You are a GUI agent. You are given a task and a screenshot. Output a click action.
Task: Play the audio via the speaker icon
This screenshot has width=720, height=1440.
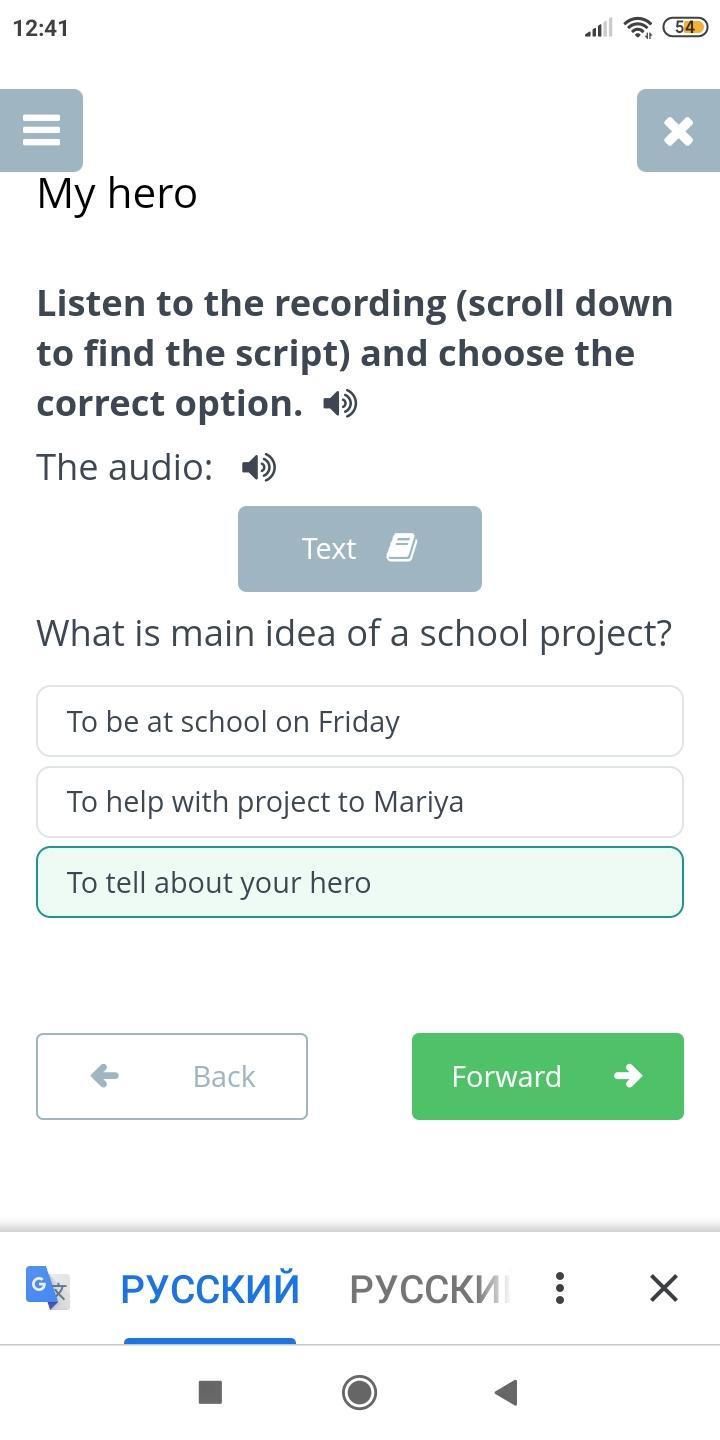click(x=259, y=467)
